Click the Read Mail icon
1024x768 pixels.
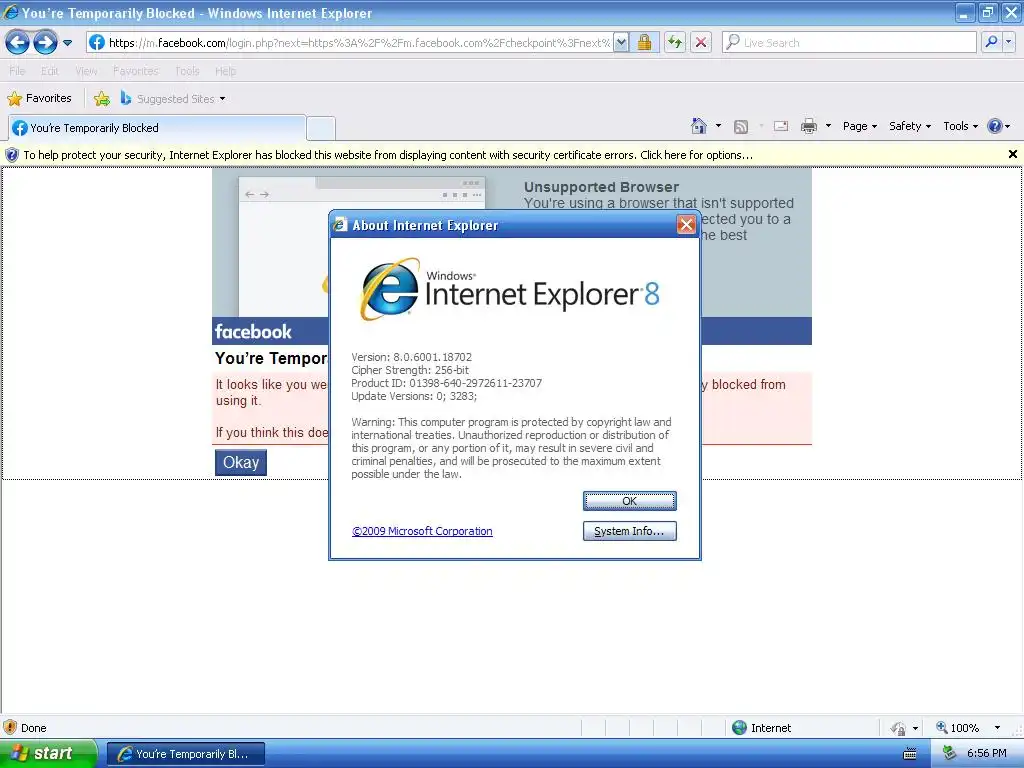(781, 126)
